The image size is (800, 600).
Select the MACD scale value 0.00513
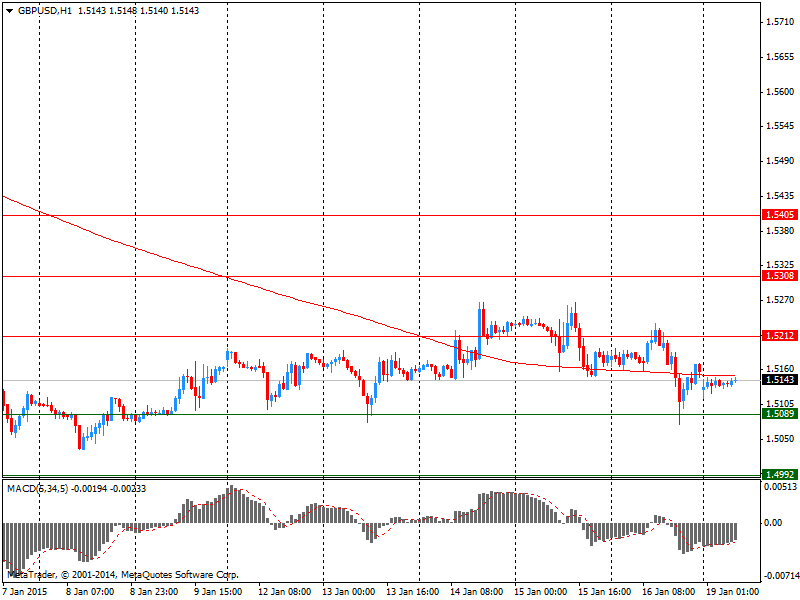[x=780, y=487]
